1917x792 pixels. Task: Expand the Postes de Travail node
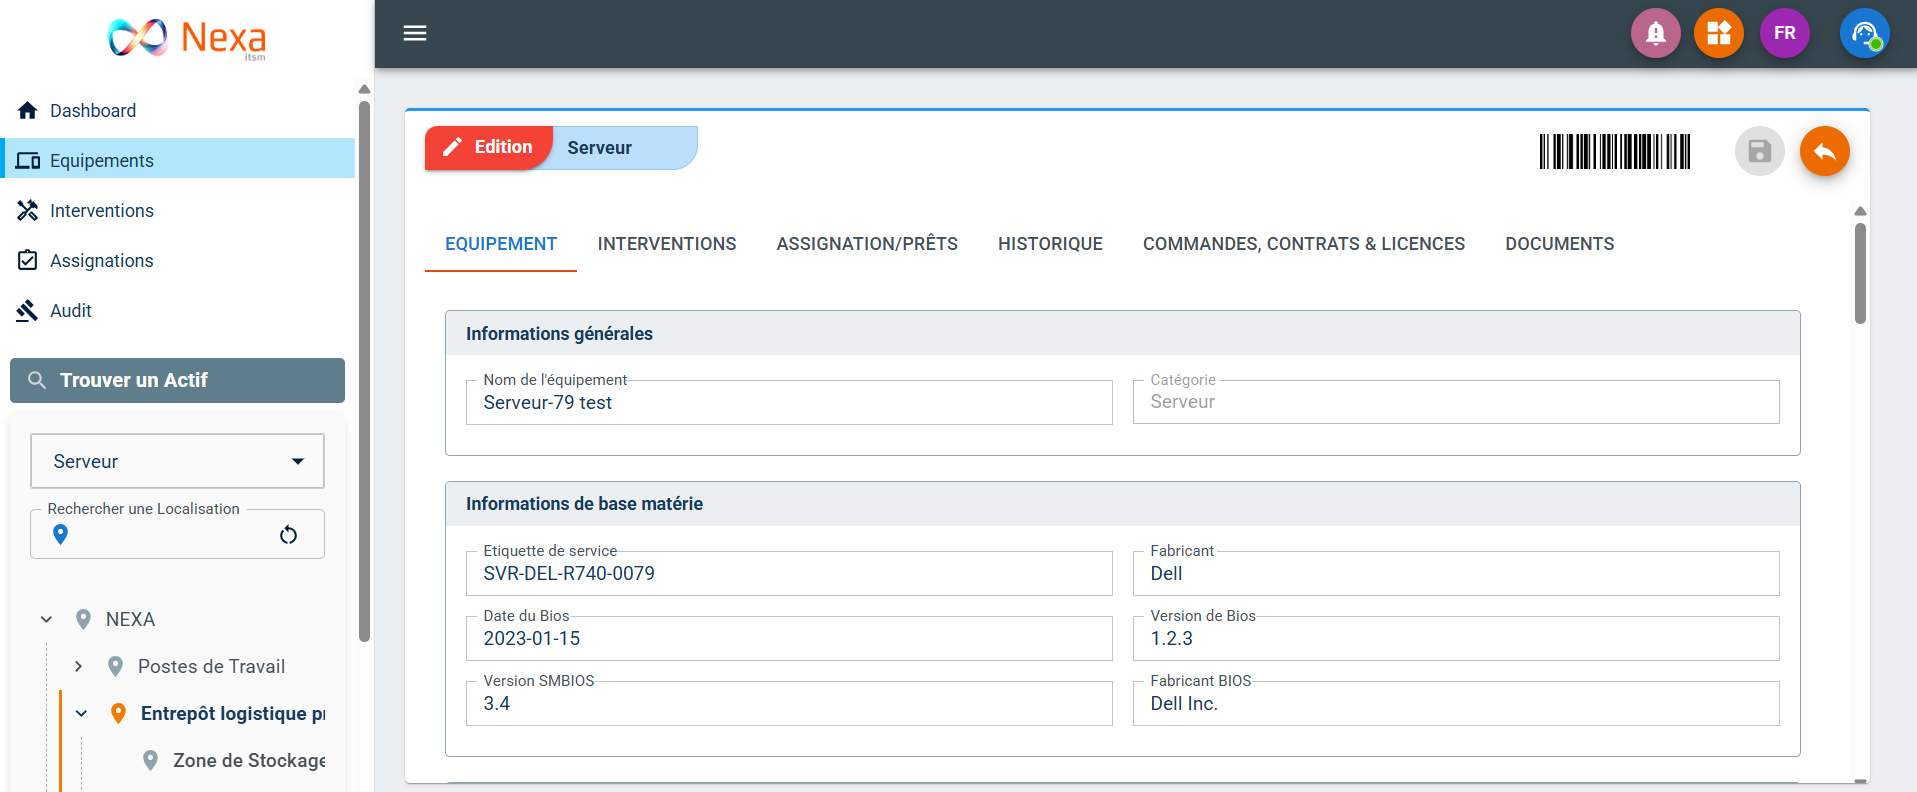point(78,667)
